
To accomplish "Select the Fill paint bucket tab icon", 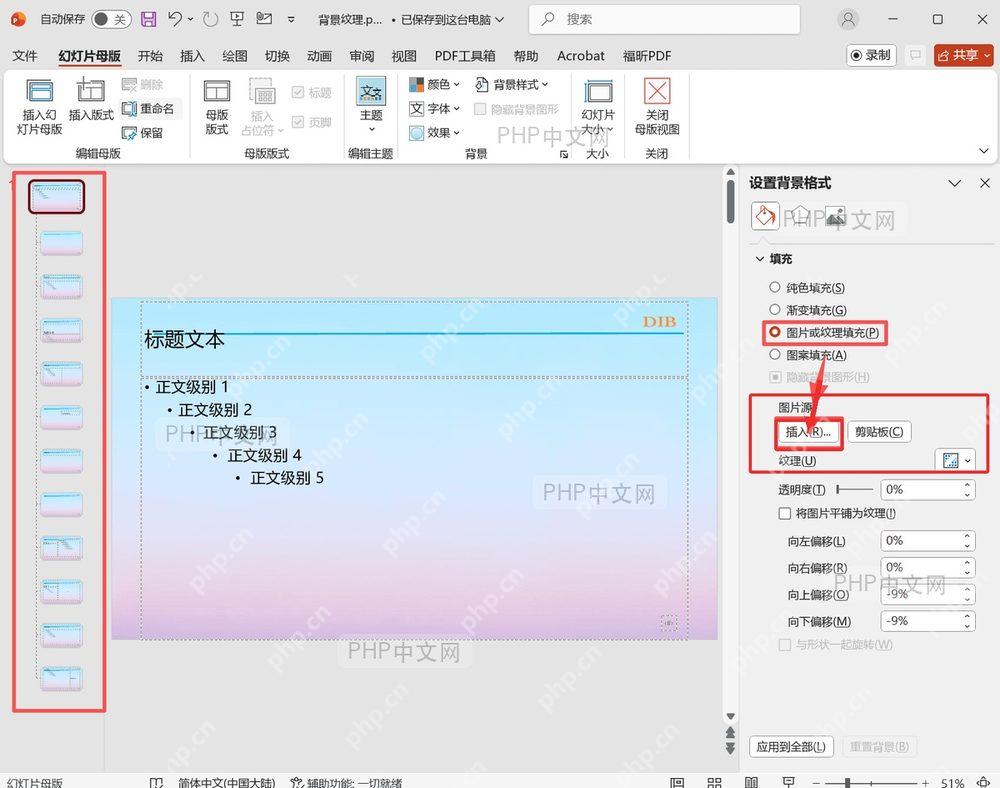I will tap(765, 216).
